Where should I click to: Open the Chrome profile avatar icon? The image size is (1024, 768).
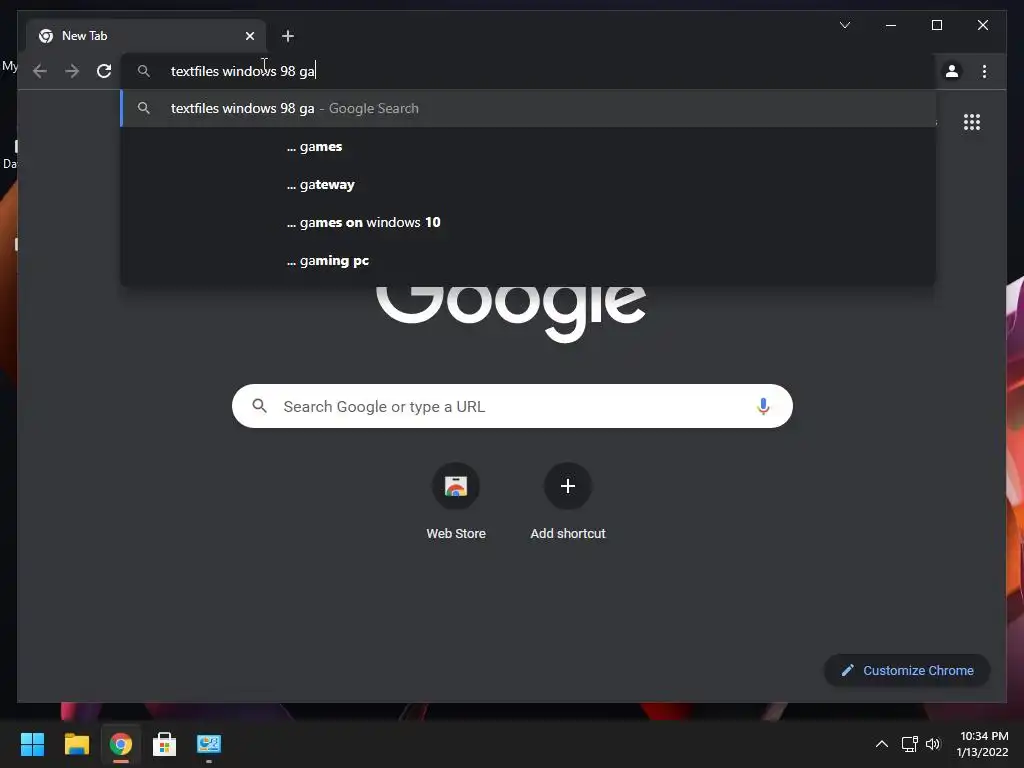pyautogui.click(x=952, y=71)
